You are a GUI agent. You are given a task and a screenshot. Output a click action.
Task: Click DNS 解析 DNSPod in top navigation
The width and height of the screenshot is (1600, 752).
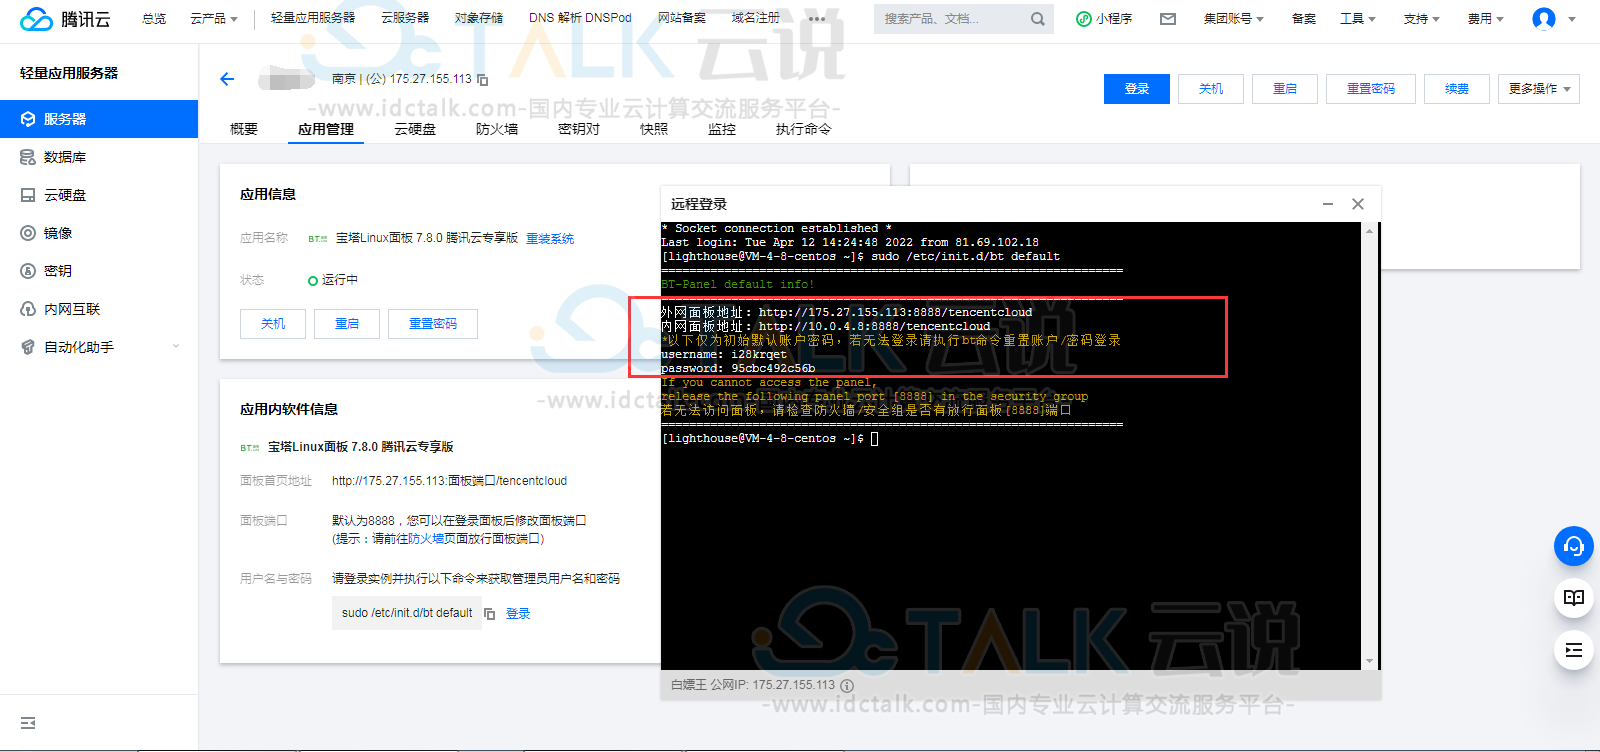tap(580, 18)
